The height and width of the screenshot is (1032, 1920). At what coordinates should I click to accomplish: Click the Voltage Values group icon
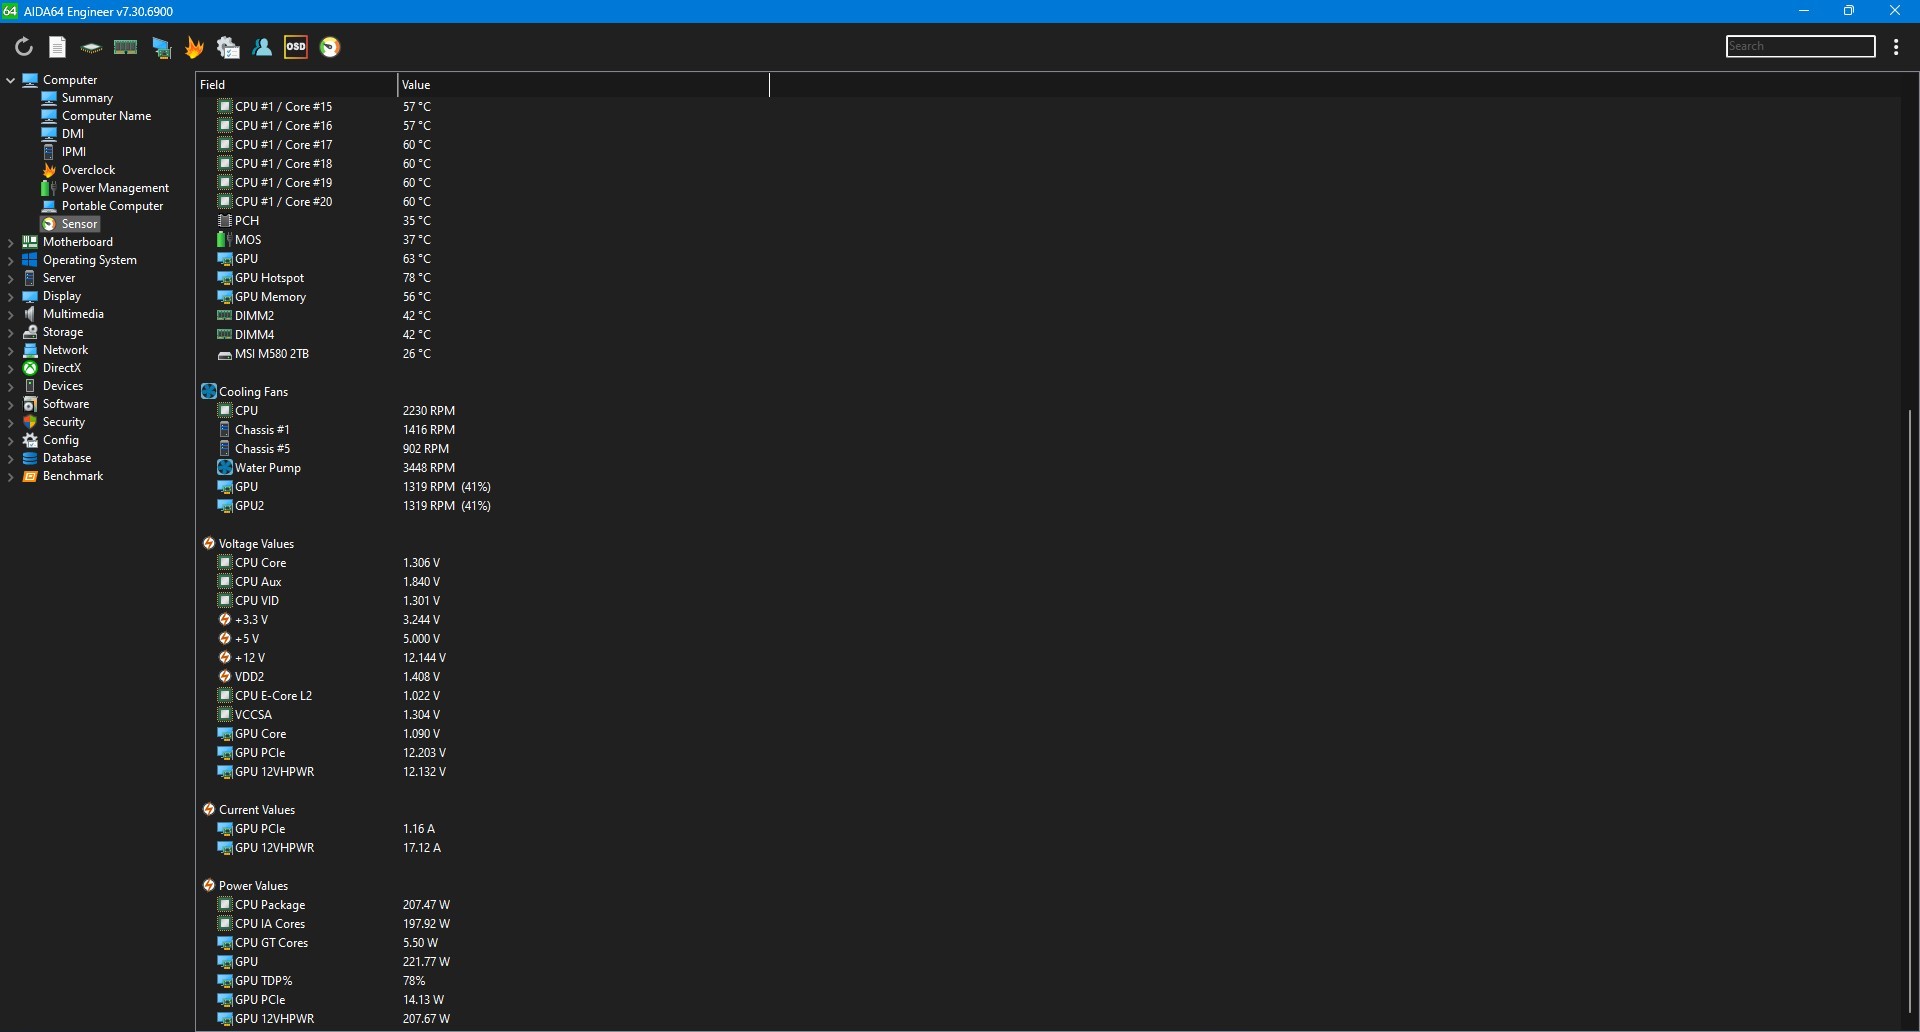(209, 544)
